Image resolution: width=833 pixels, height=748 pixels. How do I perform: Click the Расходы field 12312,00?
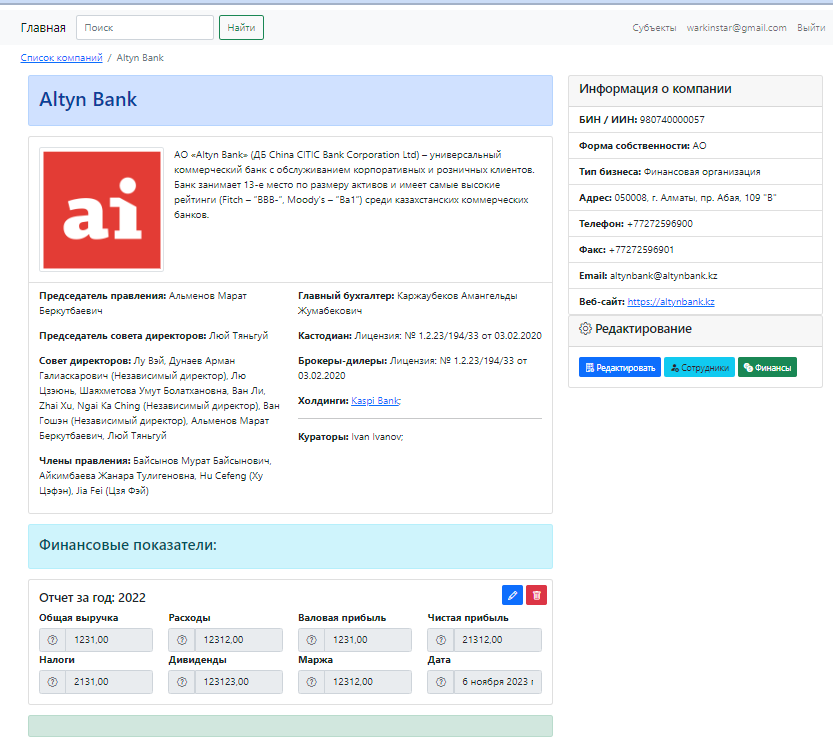click(x=239, y=640)
